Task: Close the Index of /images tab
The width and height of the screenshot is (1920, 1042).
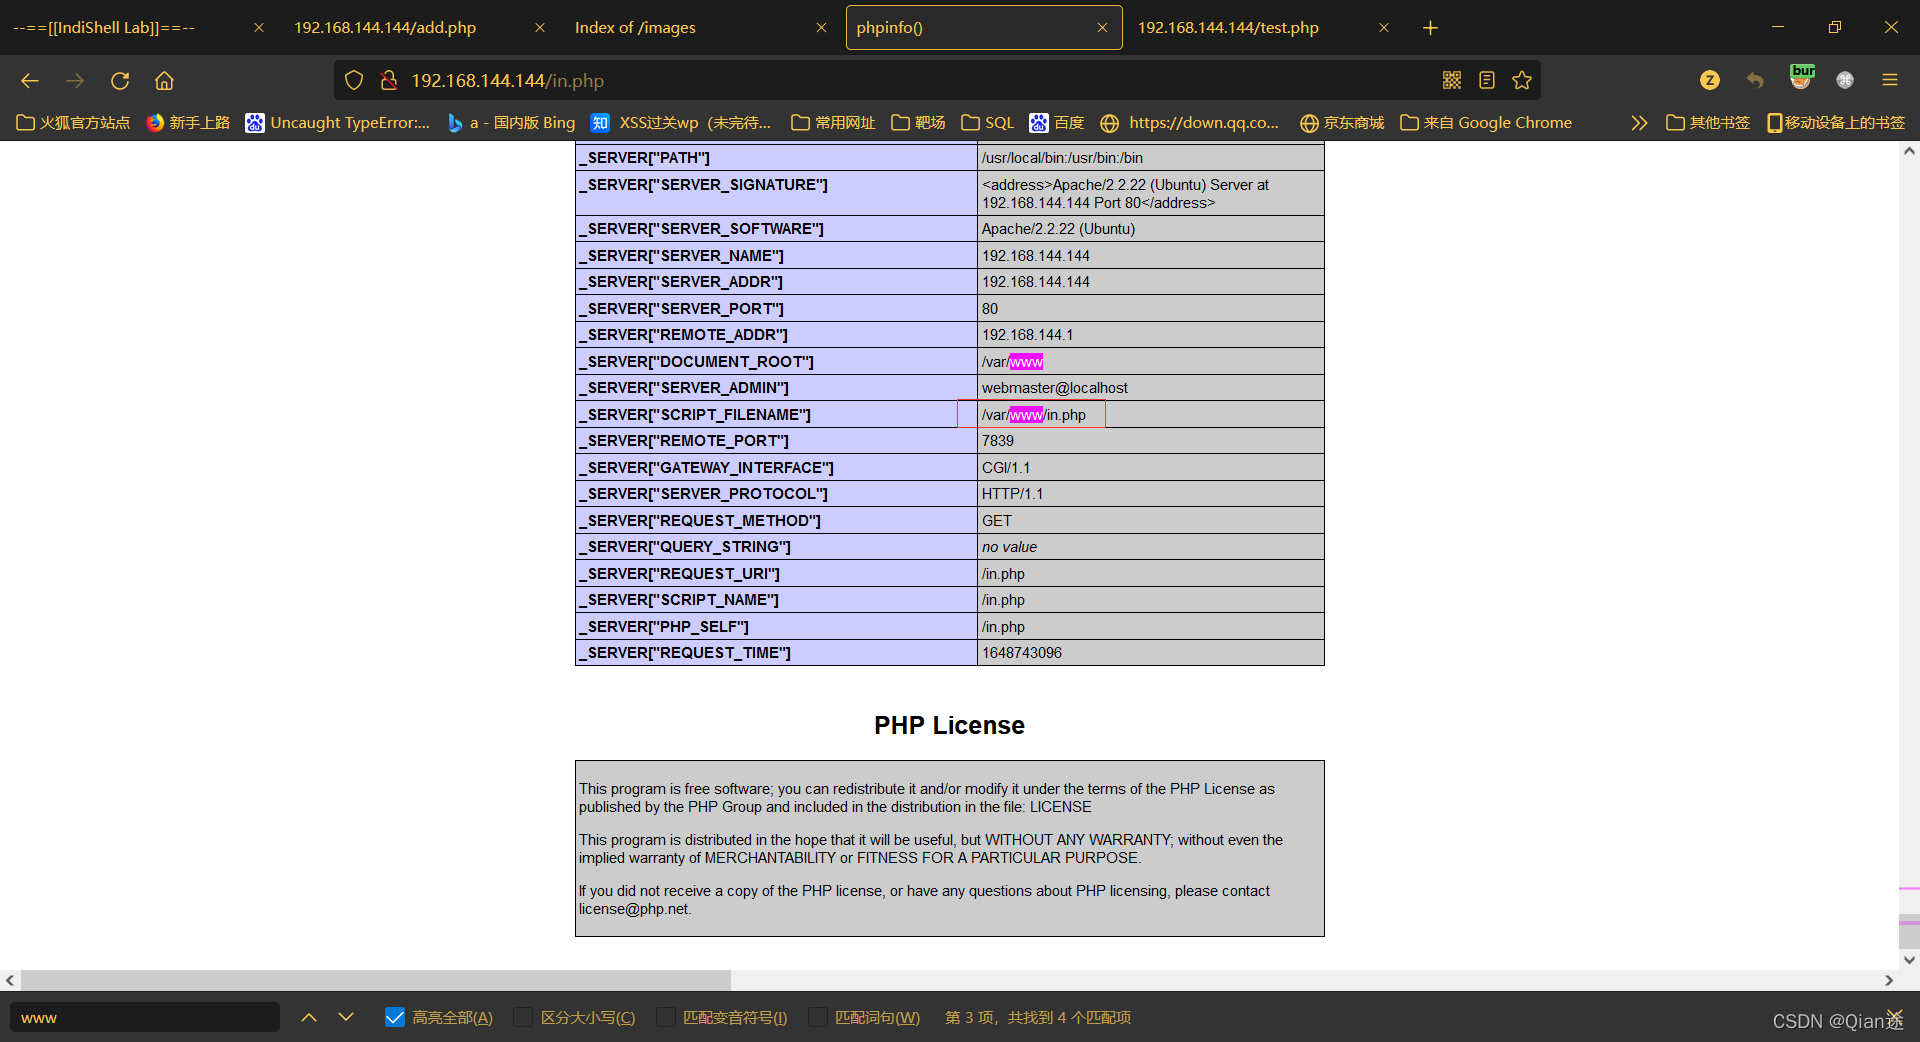Action: click(821, 28)
